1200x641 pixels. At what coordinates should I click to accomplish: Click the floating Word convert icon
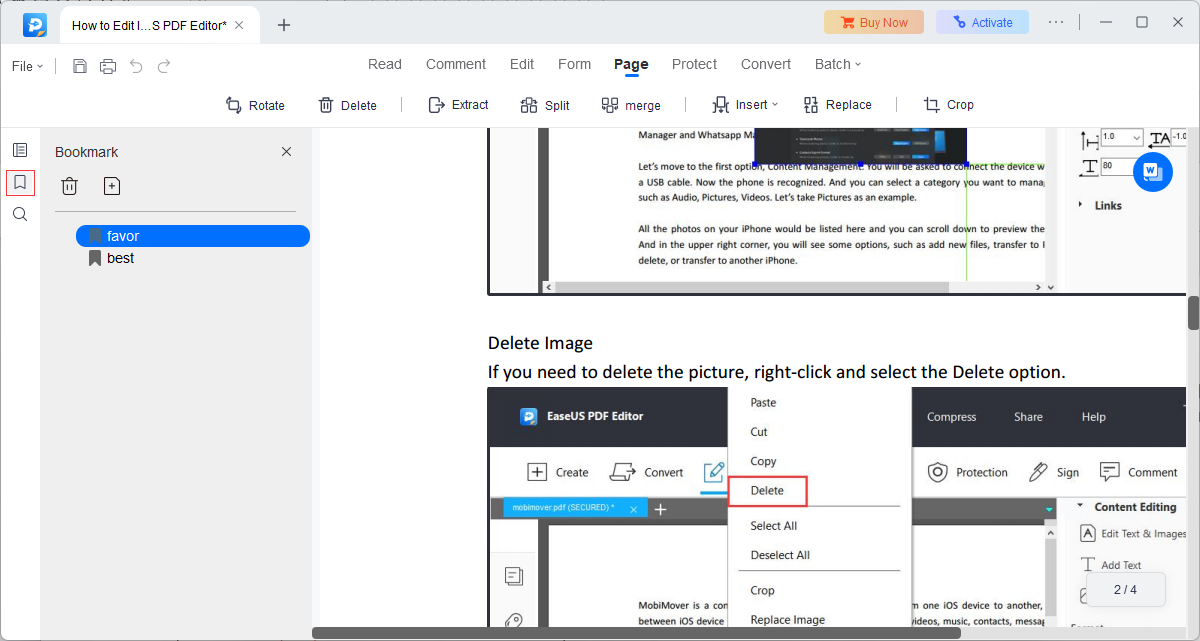click(x=1152, y=172)
